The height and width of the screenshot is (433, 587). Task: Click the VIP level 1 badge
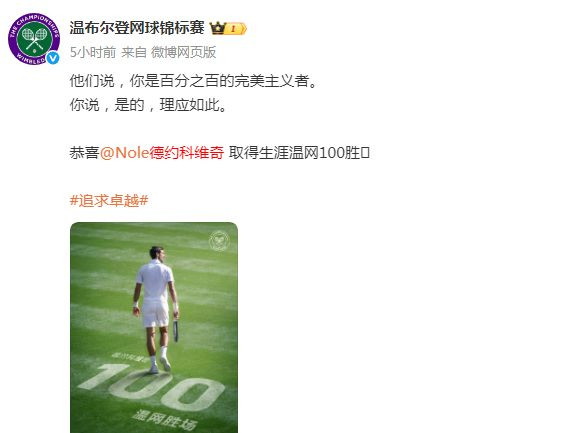click(x=235, y=29)
